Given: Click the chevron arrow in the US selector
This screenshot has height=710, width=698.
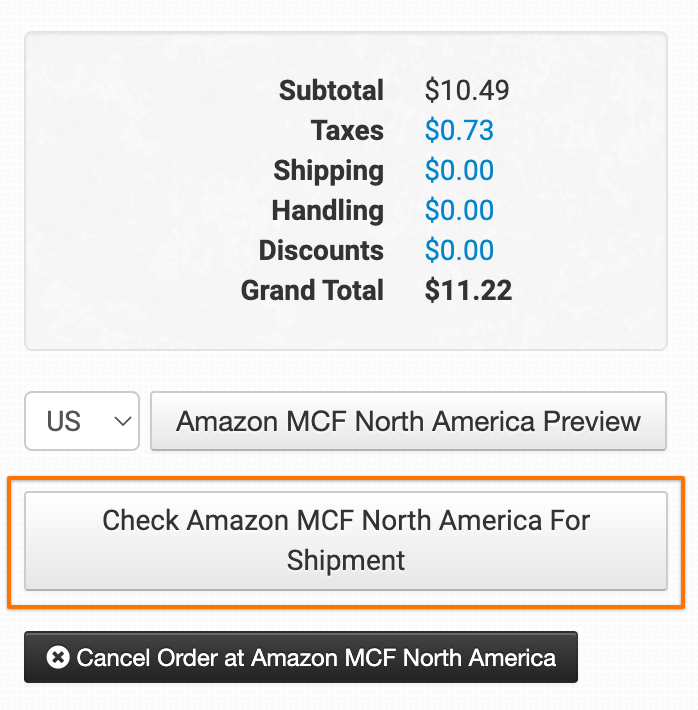Looking at the screenshot, I should (x=124, y=421).
